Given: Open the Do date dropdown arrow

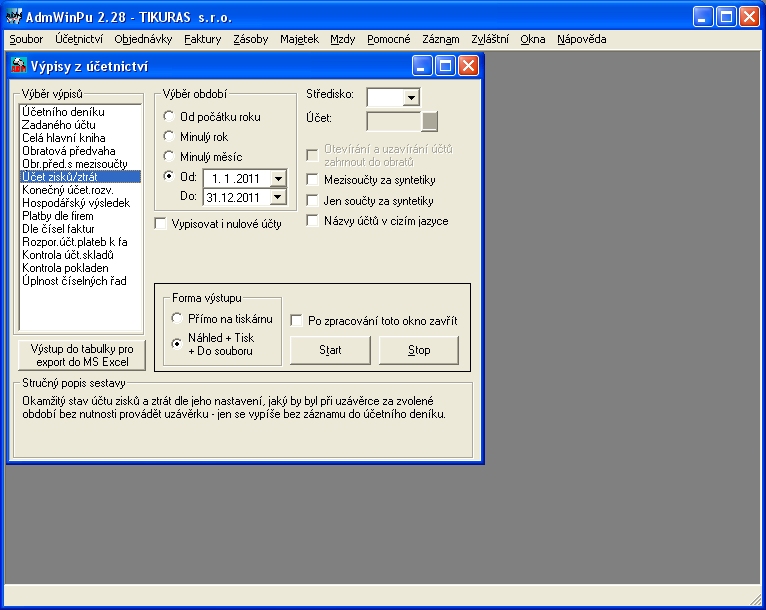Looking at the screenshot, I should pos(278,197).
